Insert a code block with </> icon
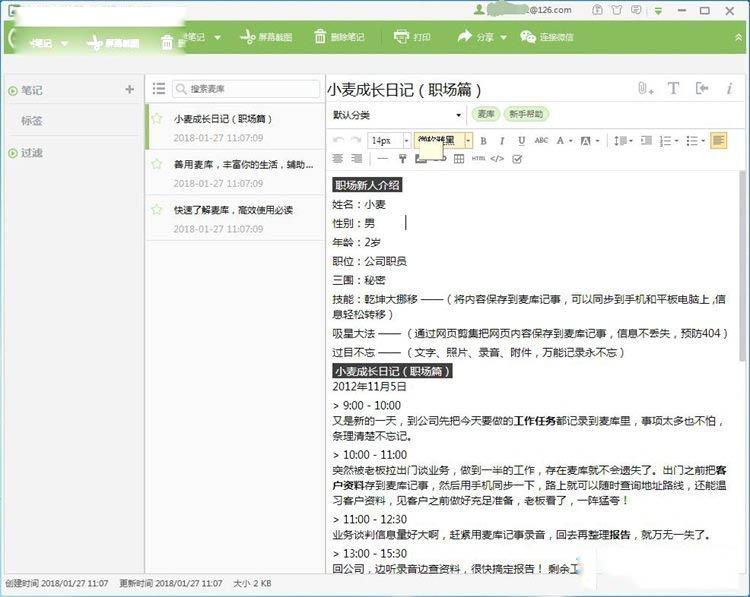Screen dimensions: 750x597 tap(497, 159)
